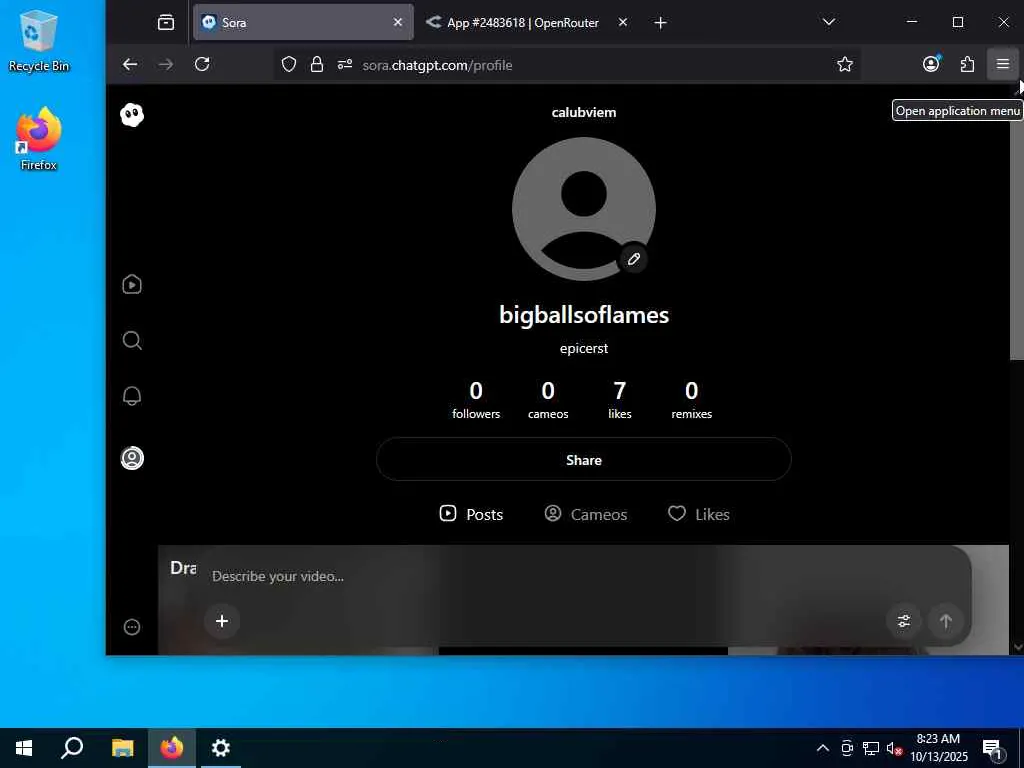Open the network tray icon
1024x768 pixels.
(x=871, y=748)
